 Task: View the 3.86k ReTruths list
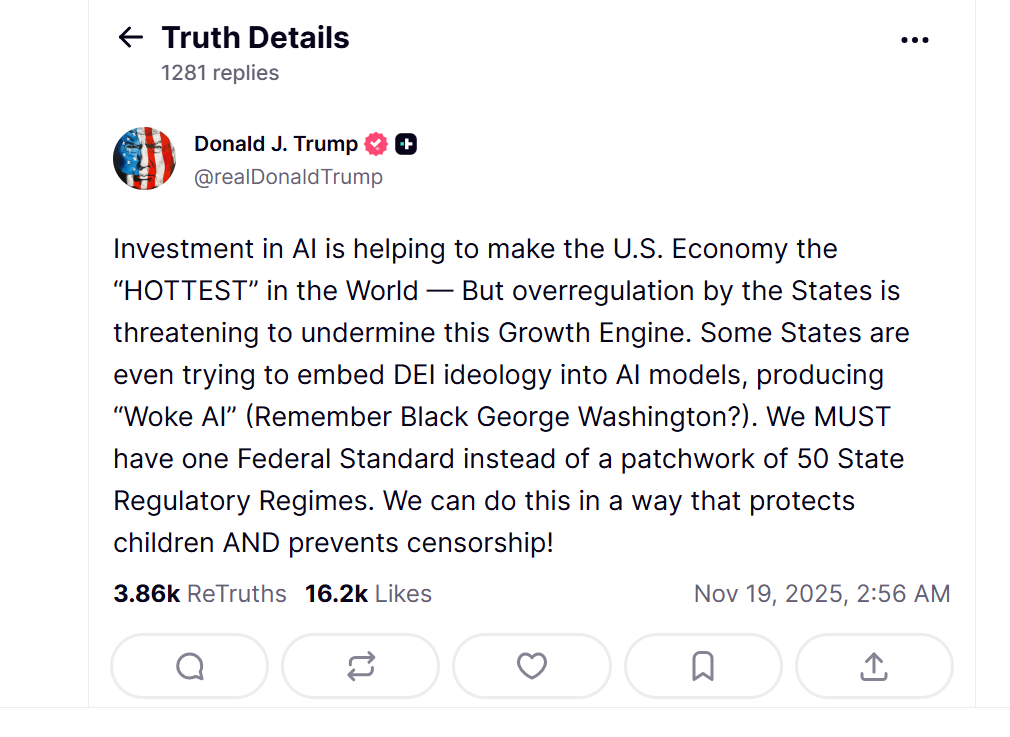tap(200, 594)
